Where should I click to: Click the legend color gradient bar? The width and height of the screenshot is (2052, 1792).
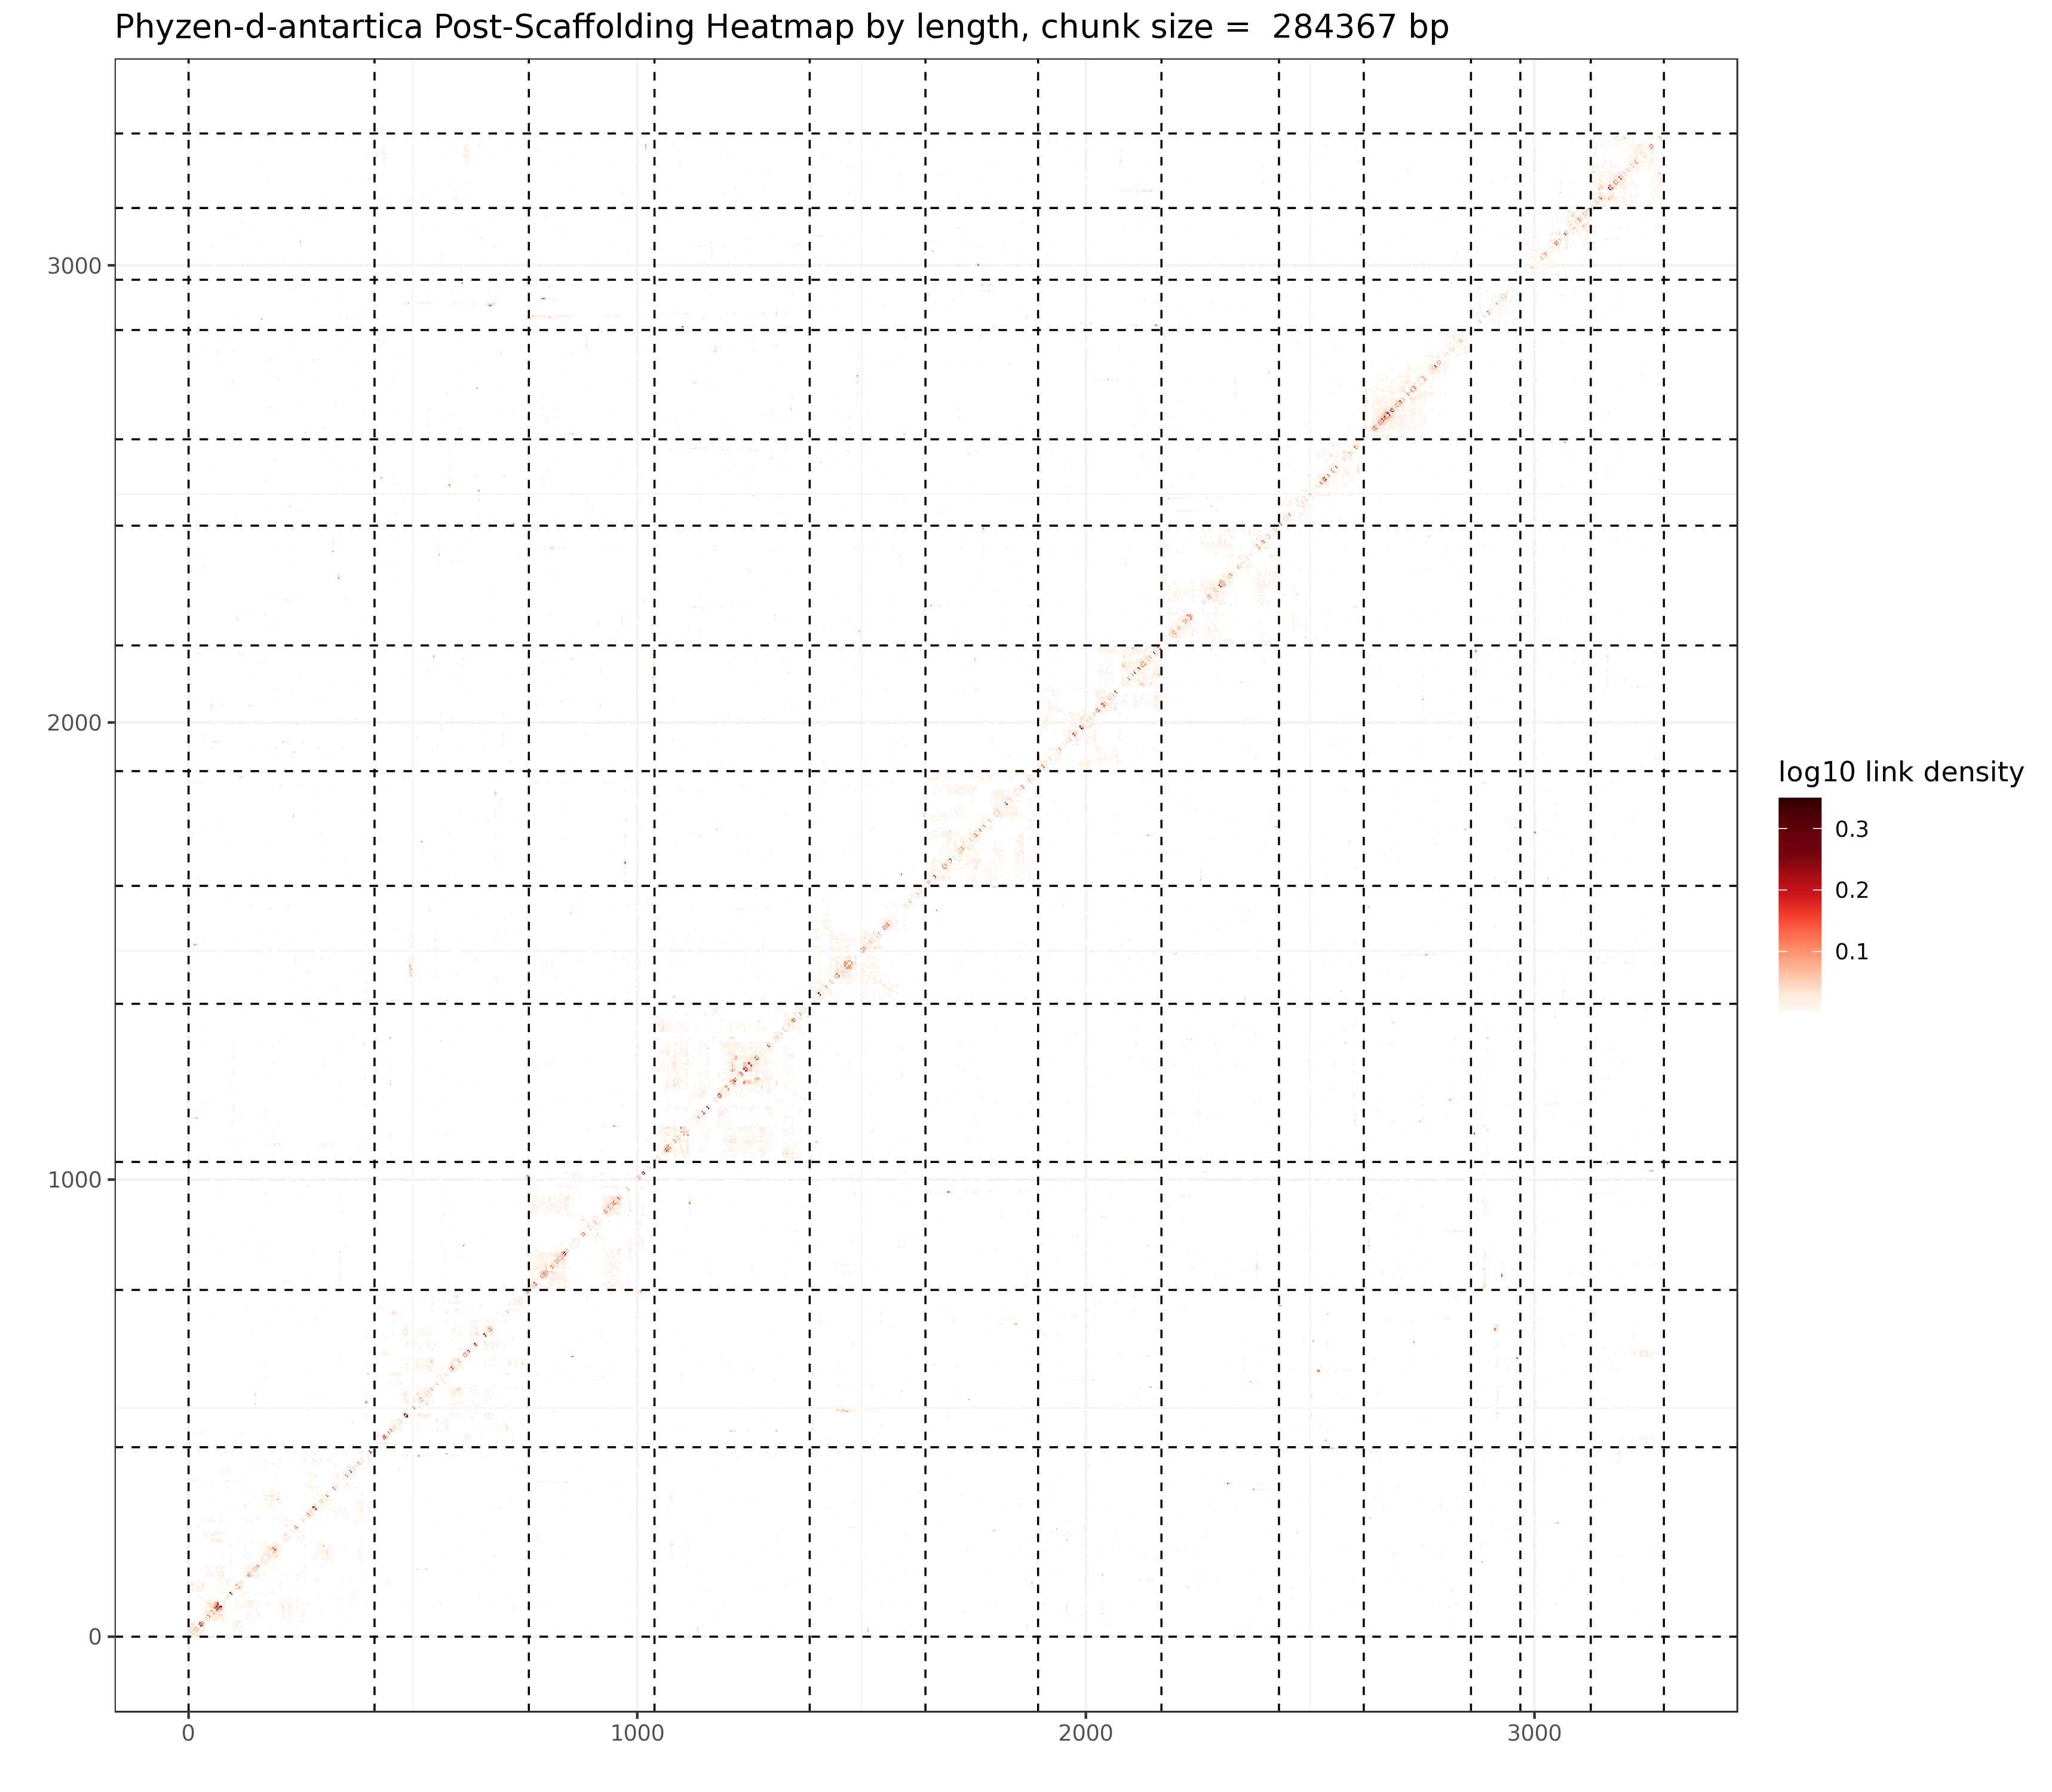1800,905
